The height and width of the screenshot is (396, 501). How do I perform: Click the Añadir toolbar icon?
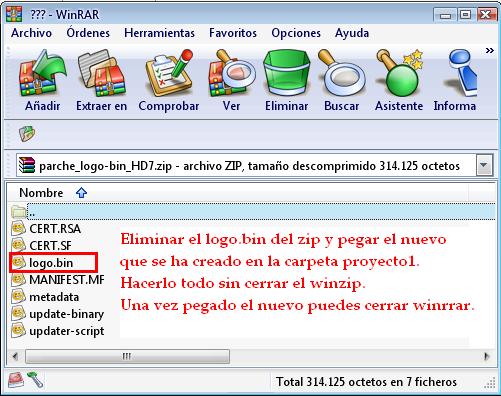click(x=43, y=73)
